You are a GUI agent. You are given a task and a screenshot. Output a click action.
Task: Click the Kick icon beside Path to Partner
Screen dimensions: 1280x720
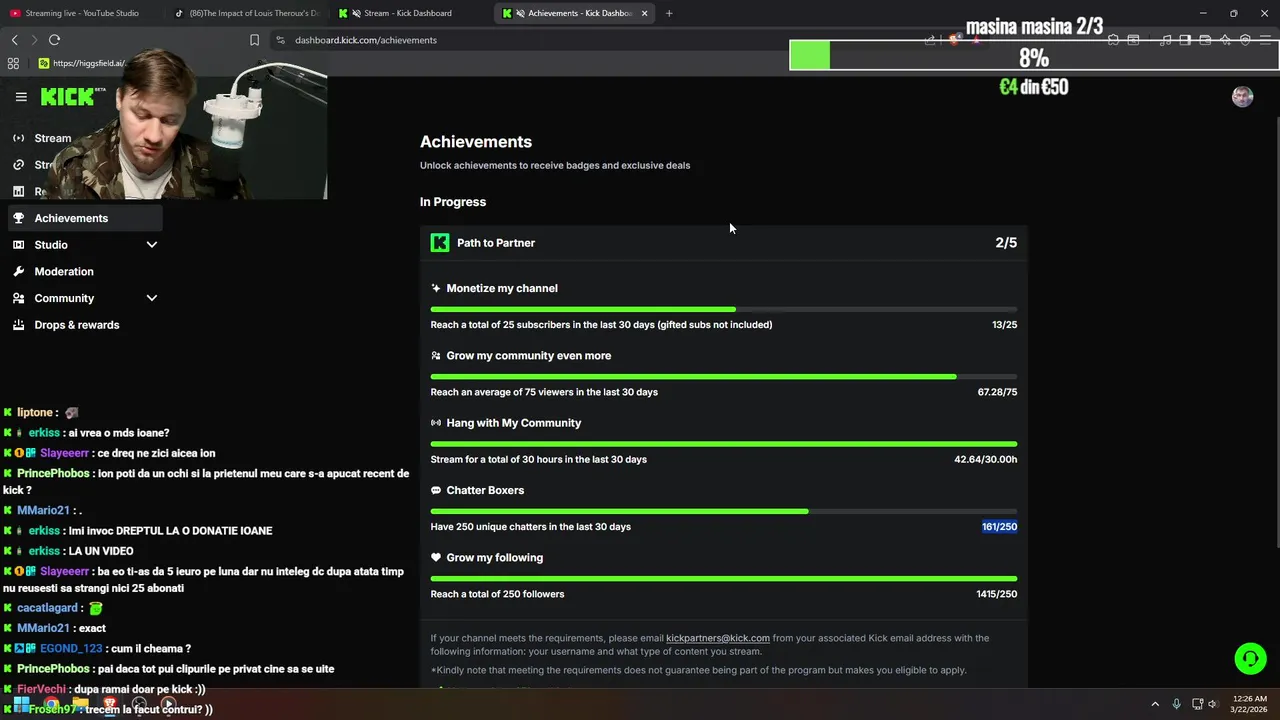pos(440,243)
